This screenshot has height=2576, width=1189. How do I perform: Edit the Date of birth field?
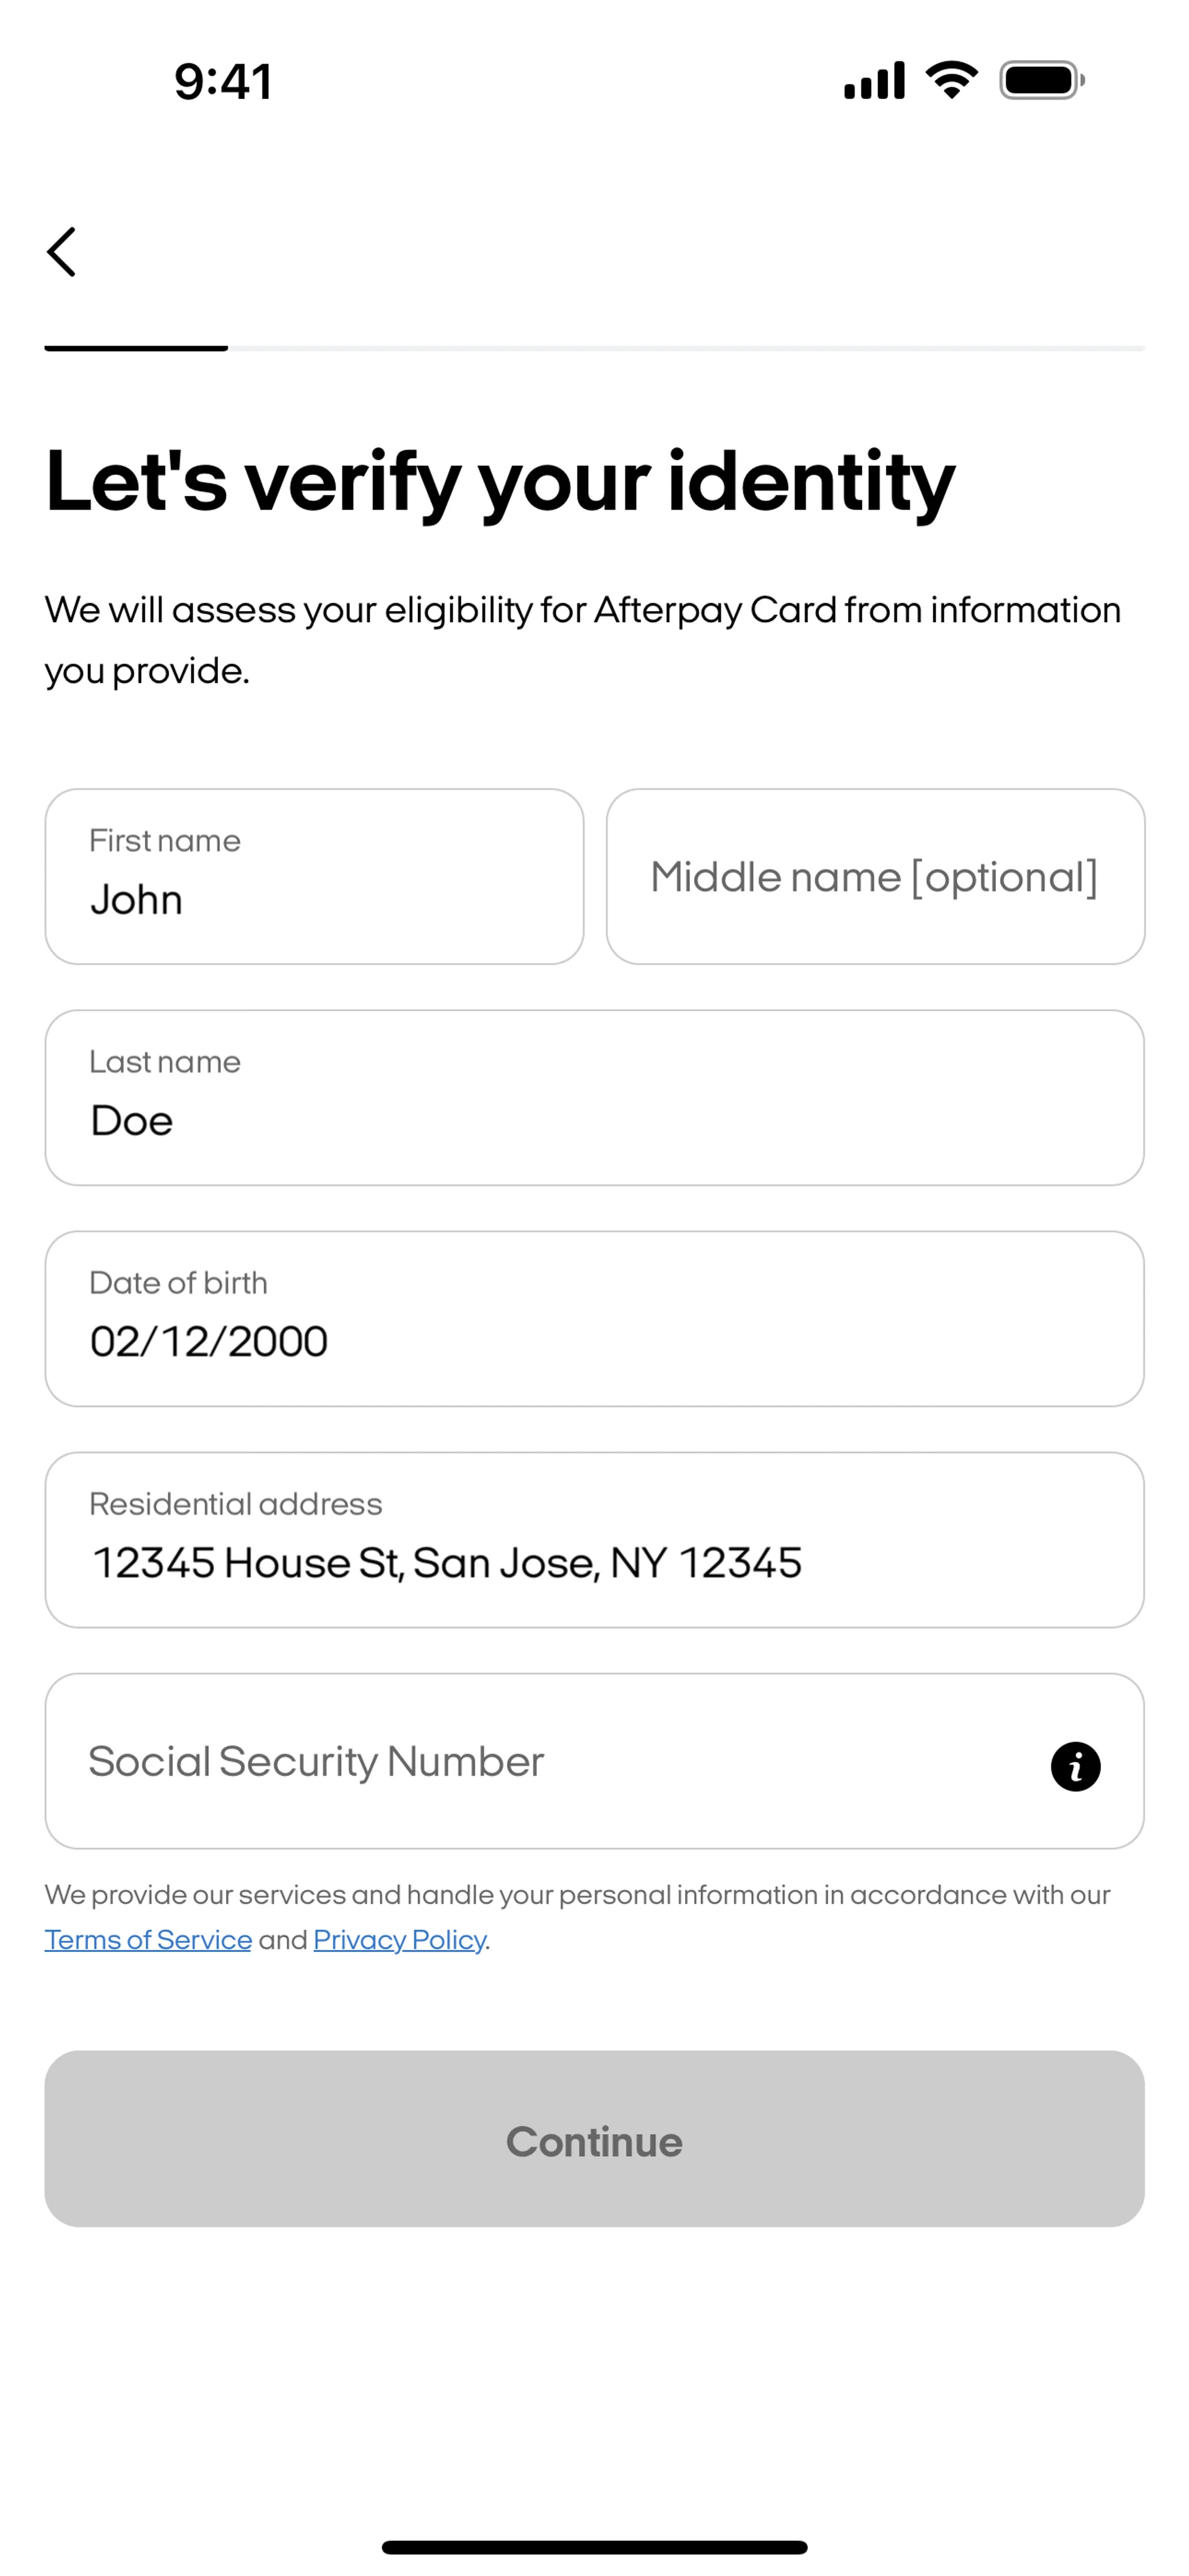(594, 1318)
